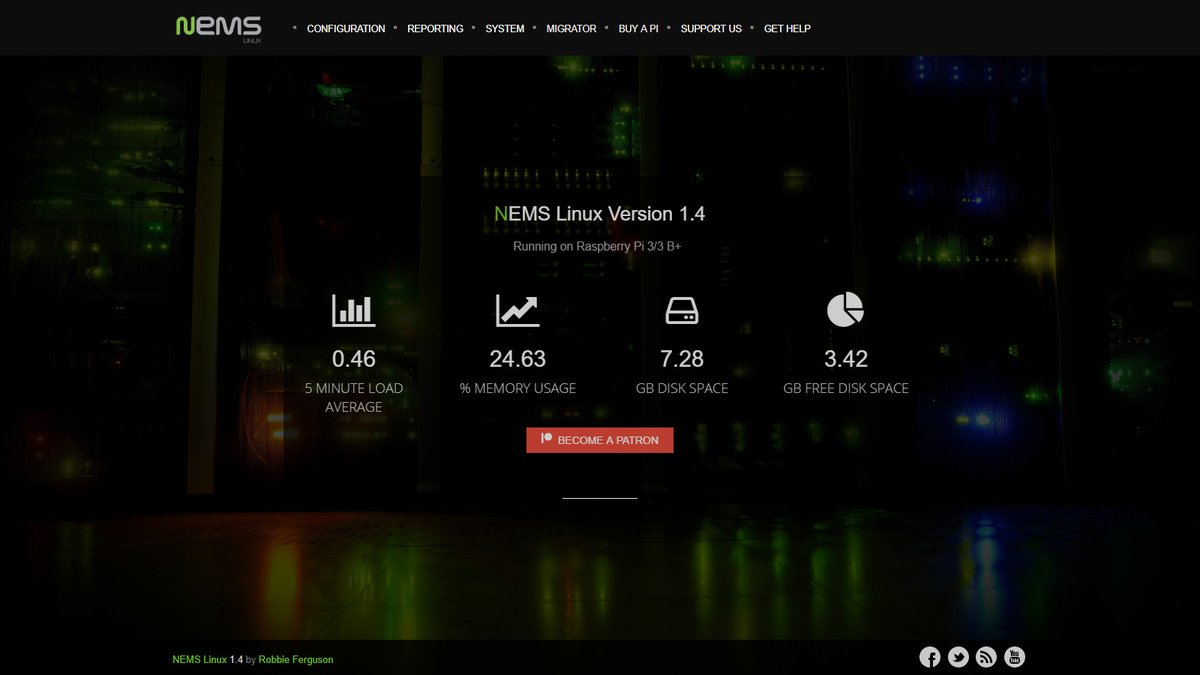Click the 3.42 free disk space value
This screenshot has width=1200, height=675.
(846, 359)
